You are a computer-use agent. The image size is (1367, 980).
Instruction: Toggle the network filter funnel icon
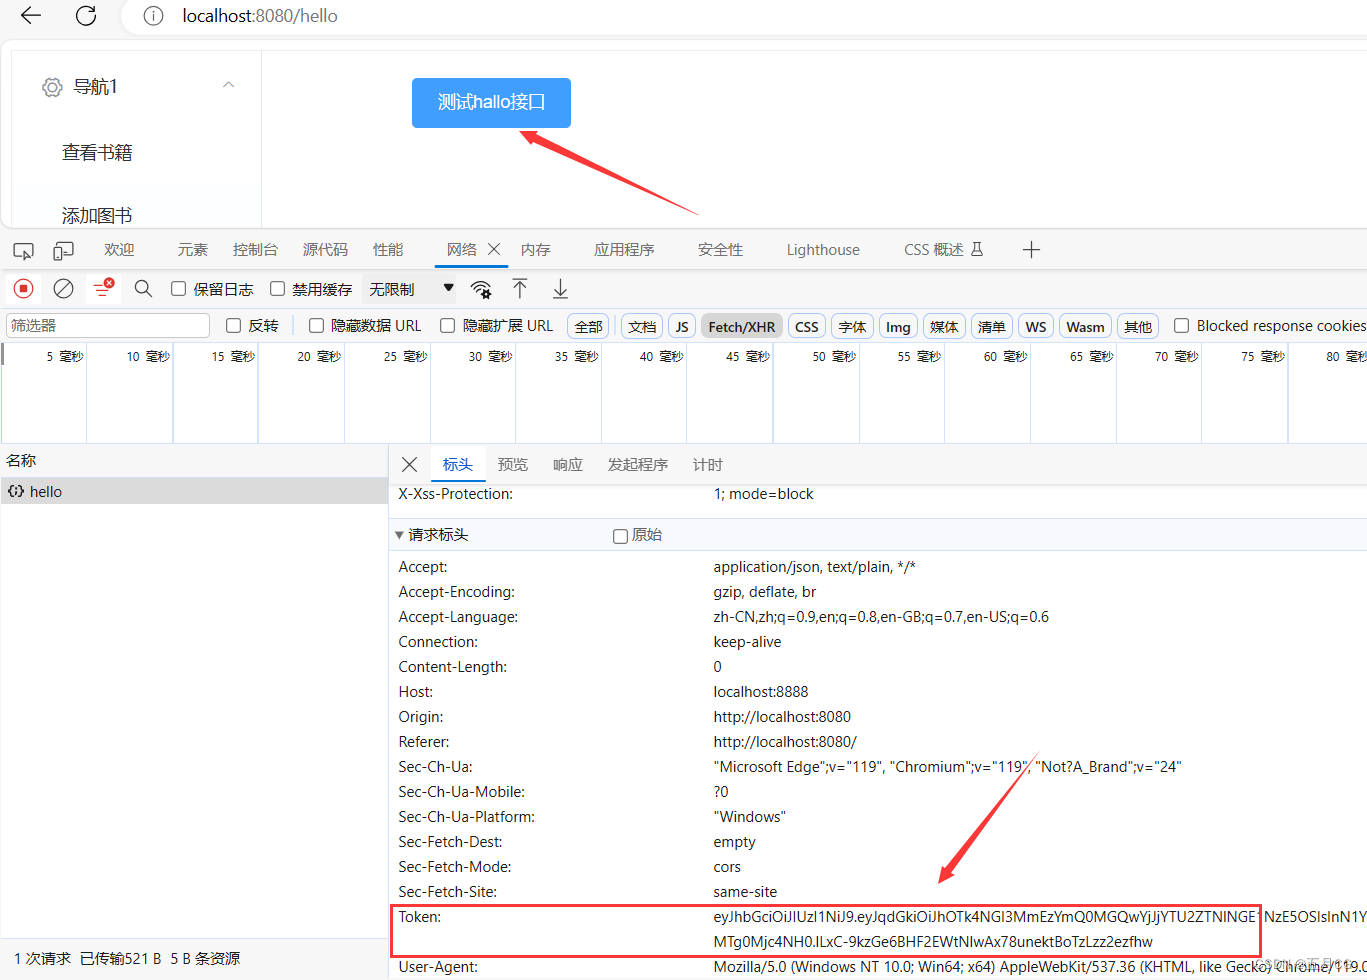(x=103, y=289)
